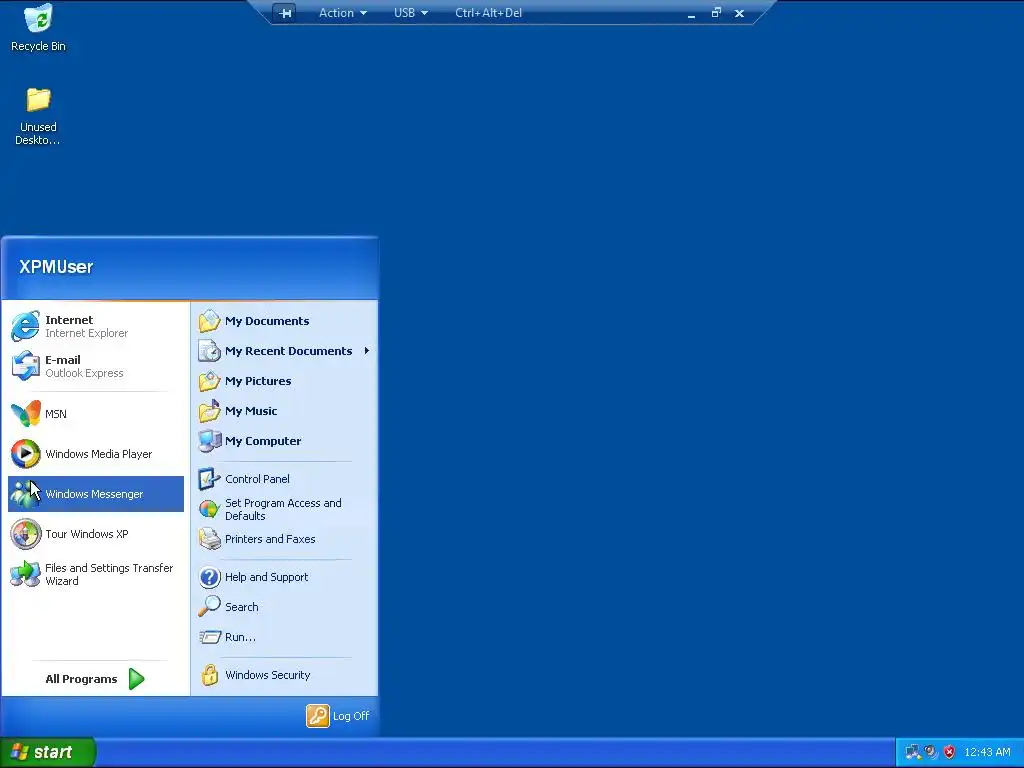Image resolution: width=1024 pixels, height=768 pixels.
Task: Click the network tray icon
Action: [x=912, y=752]
